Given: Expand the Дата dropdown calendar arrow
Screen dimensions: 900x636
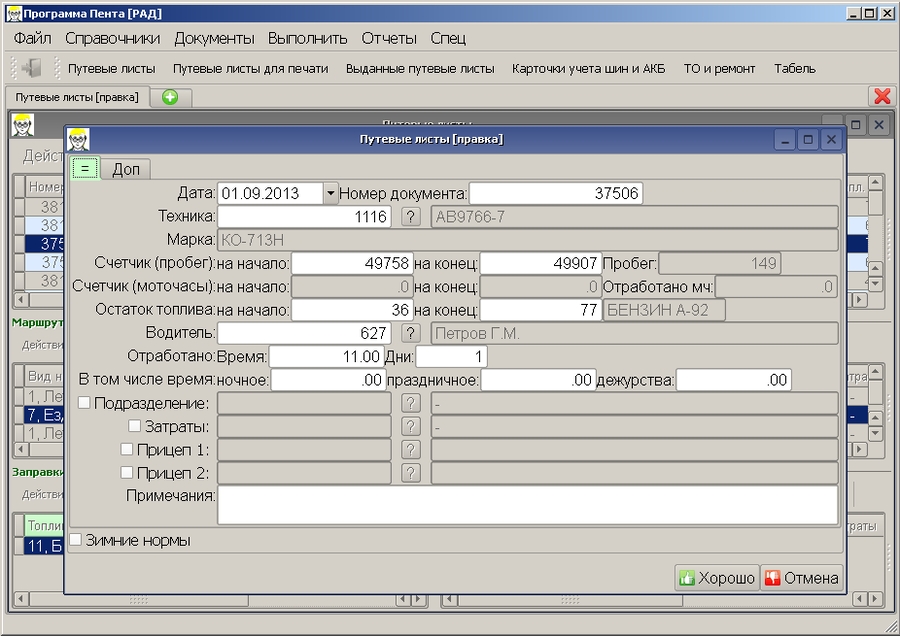Looking at the screenshot, I should coord(330,193).
